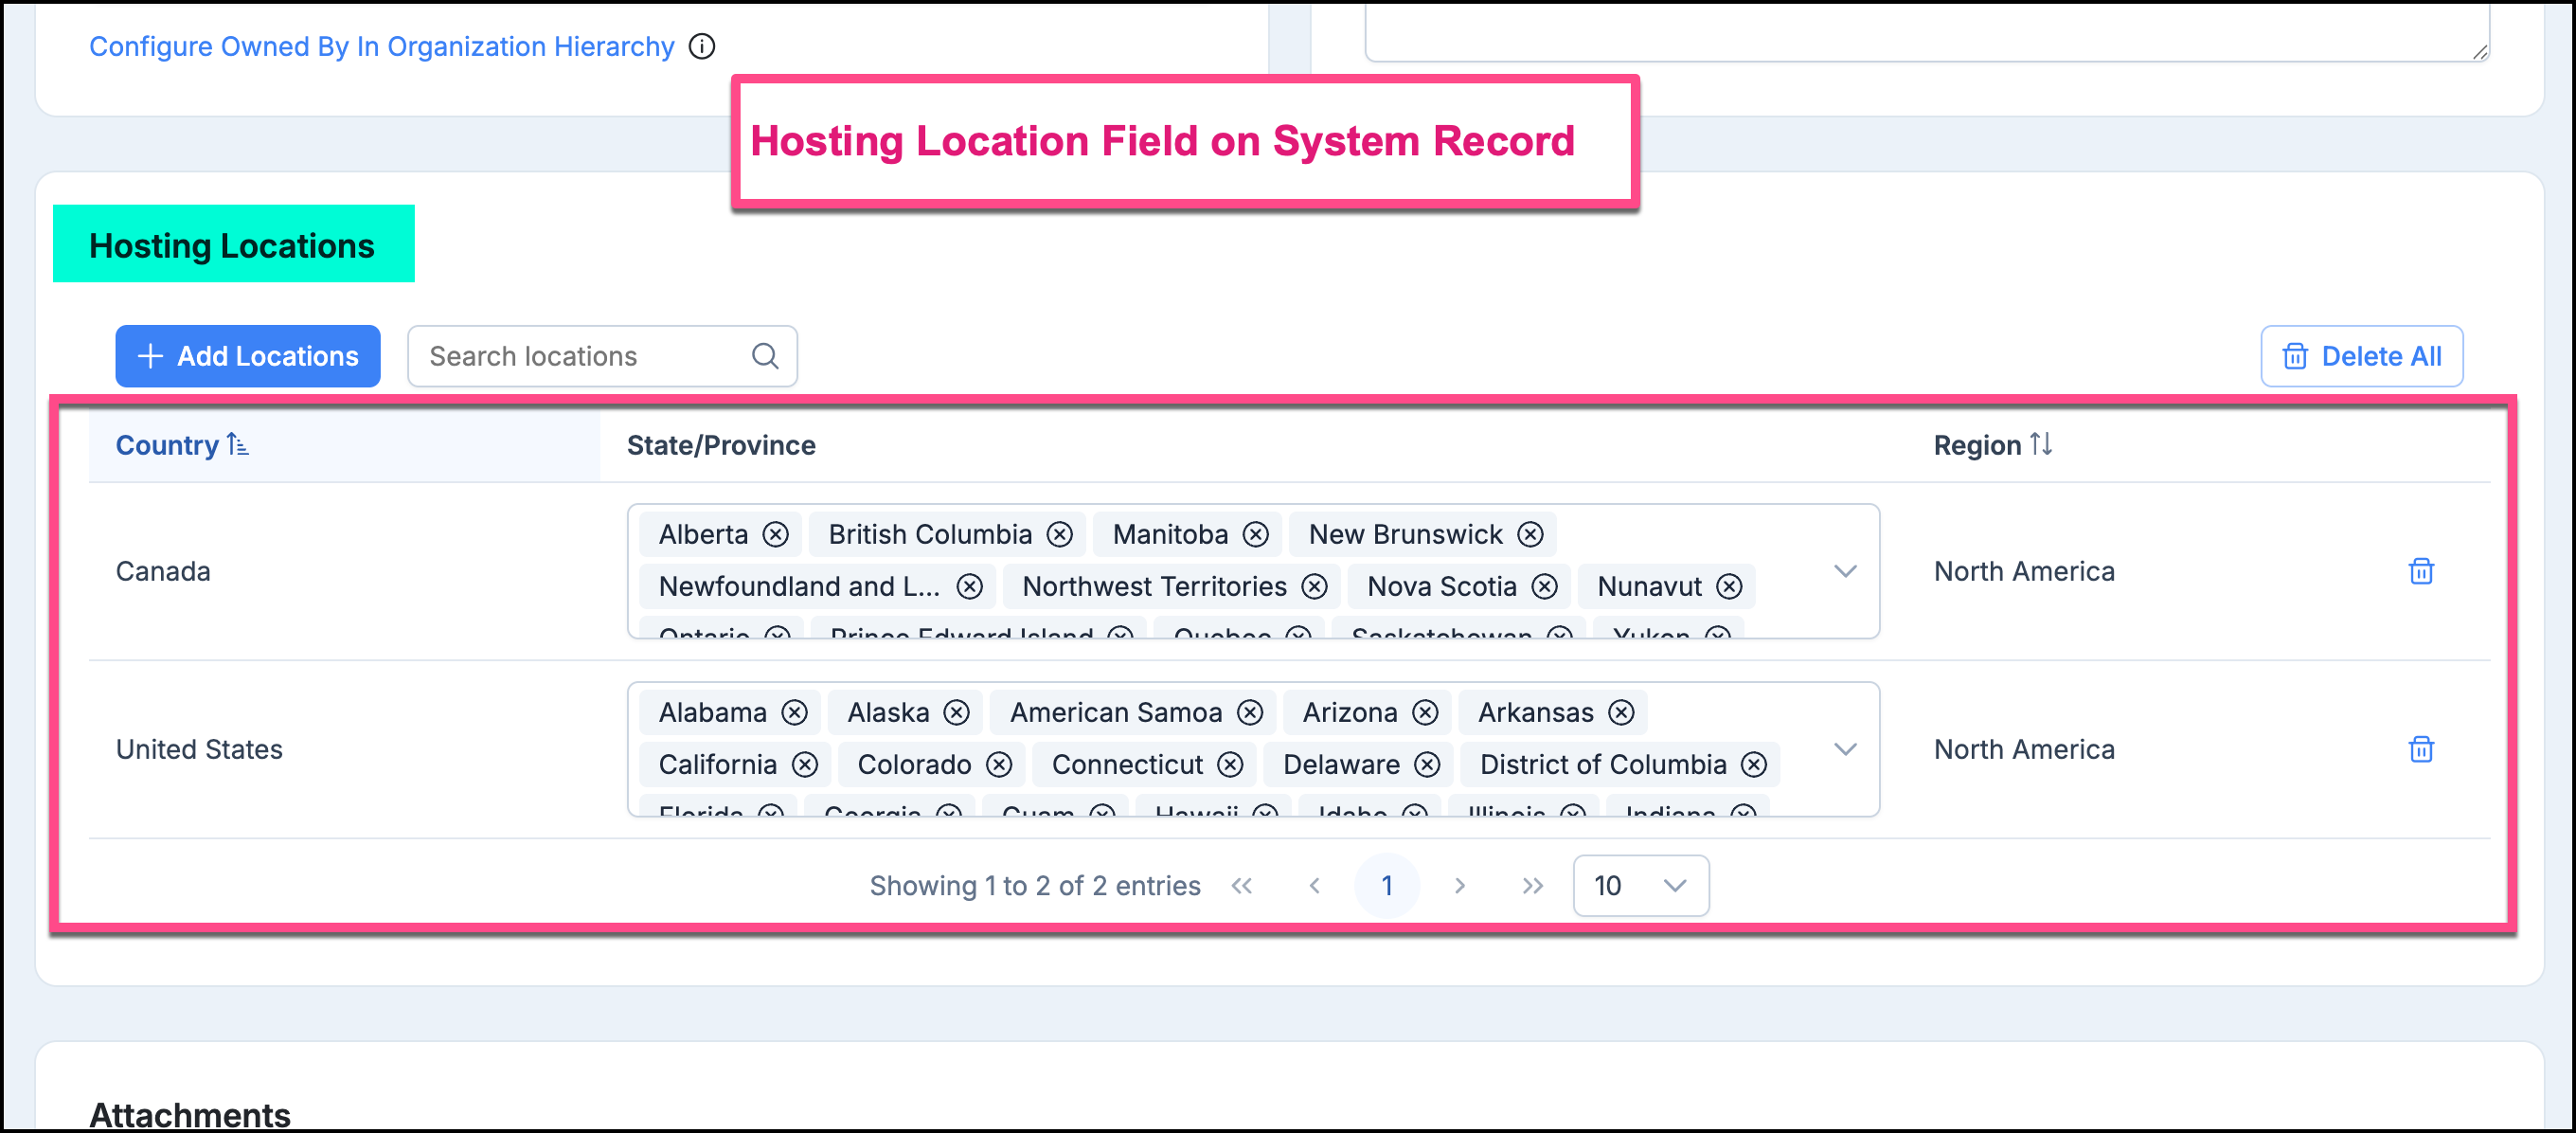
Task: Click the Showing 1 to 2 of 2 entries text
Action: click(1035, 885)
